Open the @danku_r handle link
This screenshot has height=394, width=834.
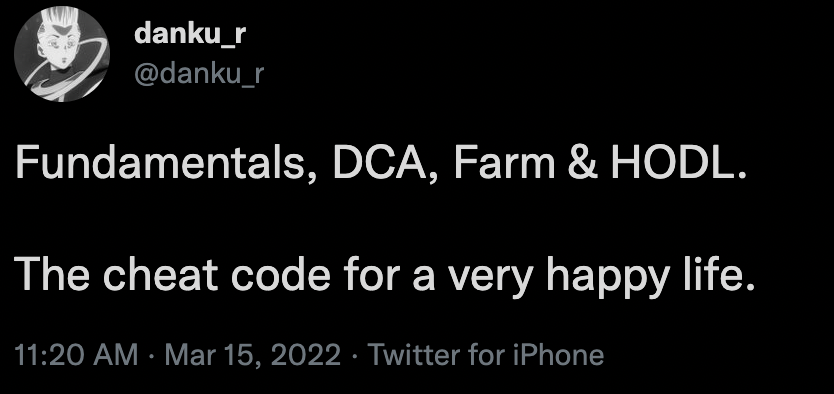pyautogui.click(x=199, y=74)
